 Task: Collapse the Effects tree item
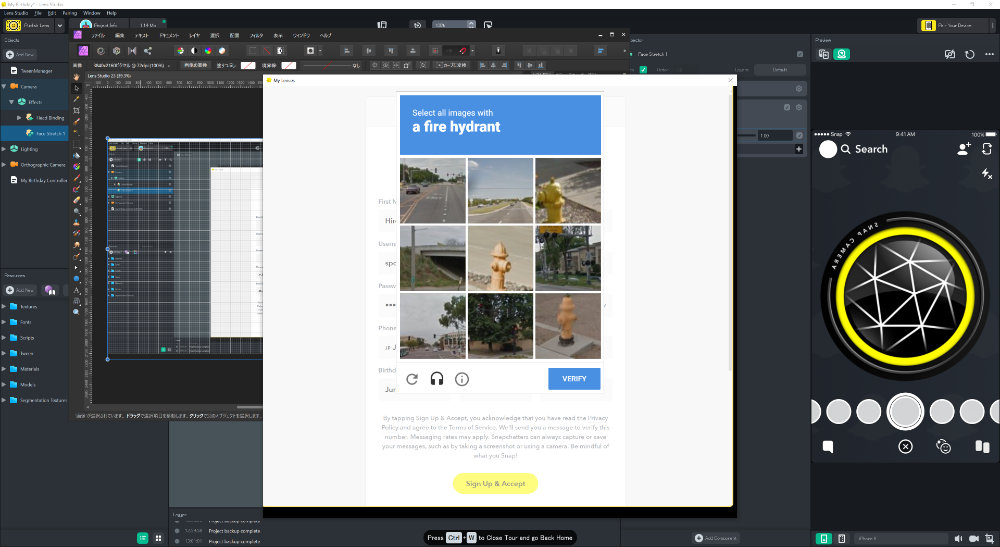coord(11,102)
